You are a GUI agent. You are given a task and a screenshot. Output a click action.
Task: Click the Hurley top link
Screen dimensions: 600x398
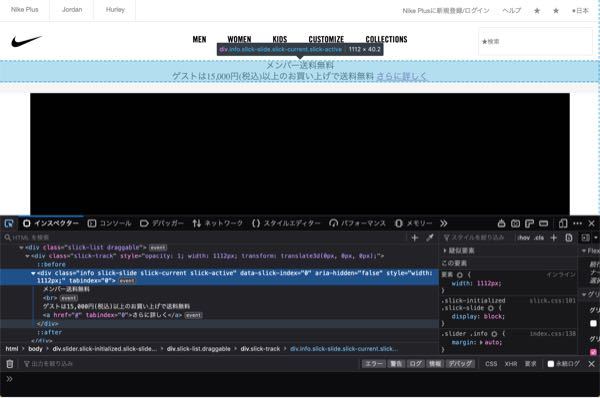(x=115, y=10)
